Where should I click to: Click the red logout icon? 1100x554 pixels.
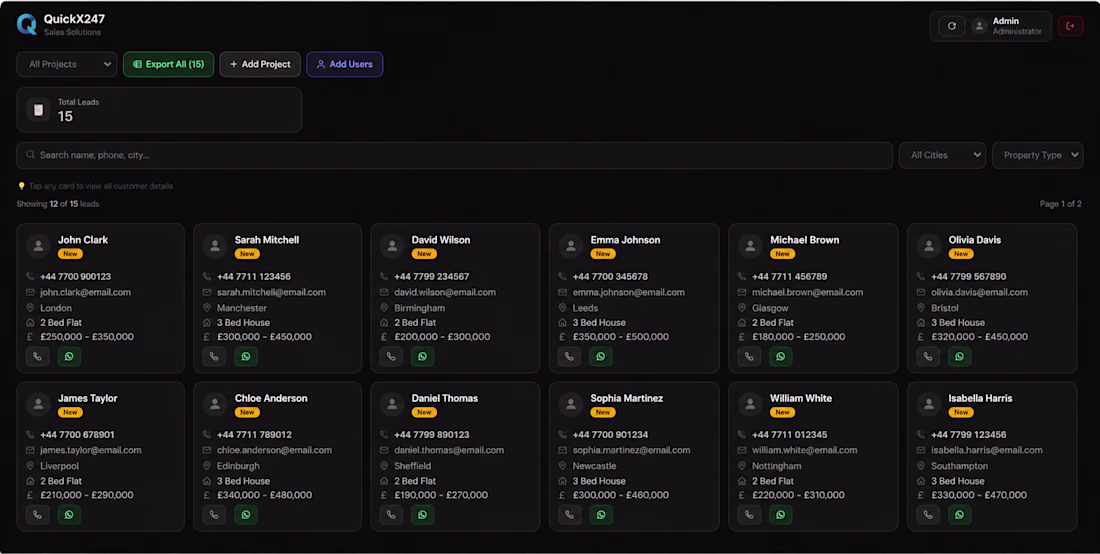tap(1071, 26)
